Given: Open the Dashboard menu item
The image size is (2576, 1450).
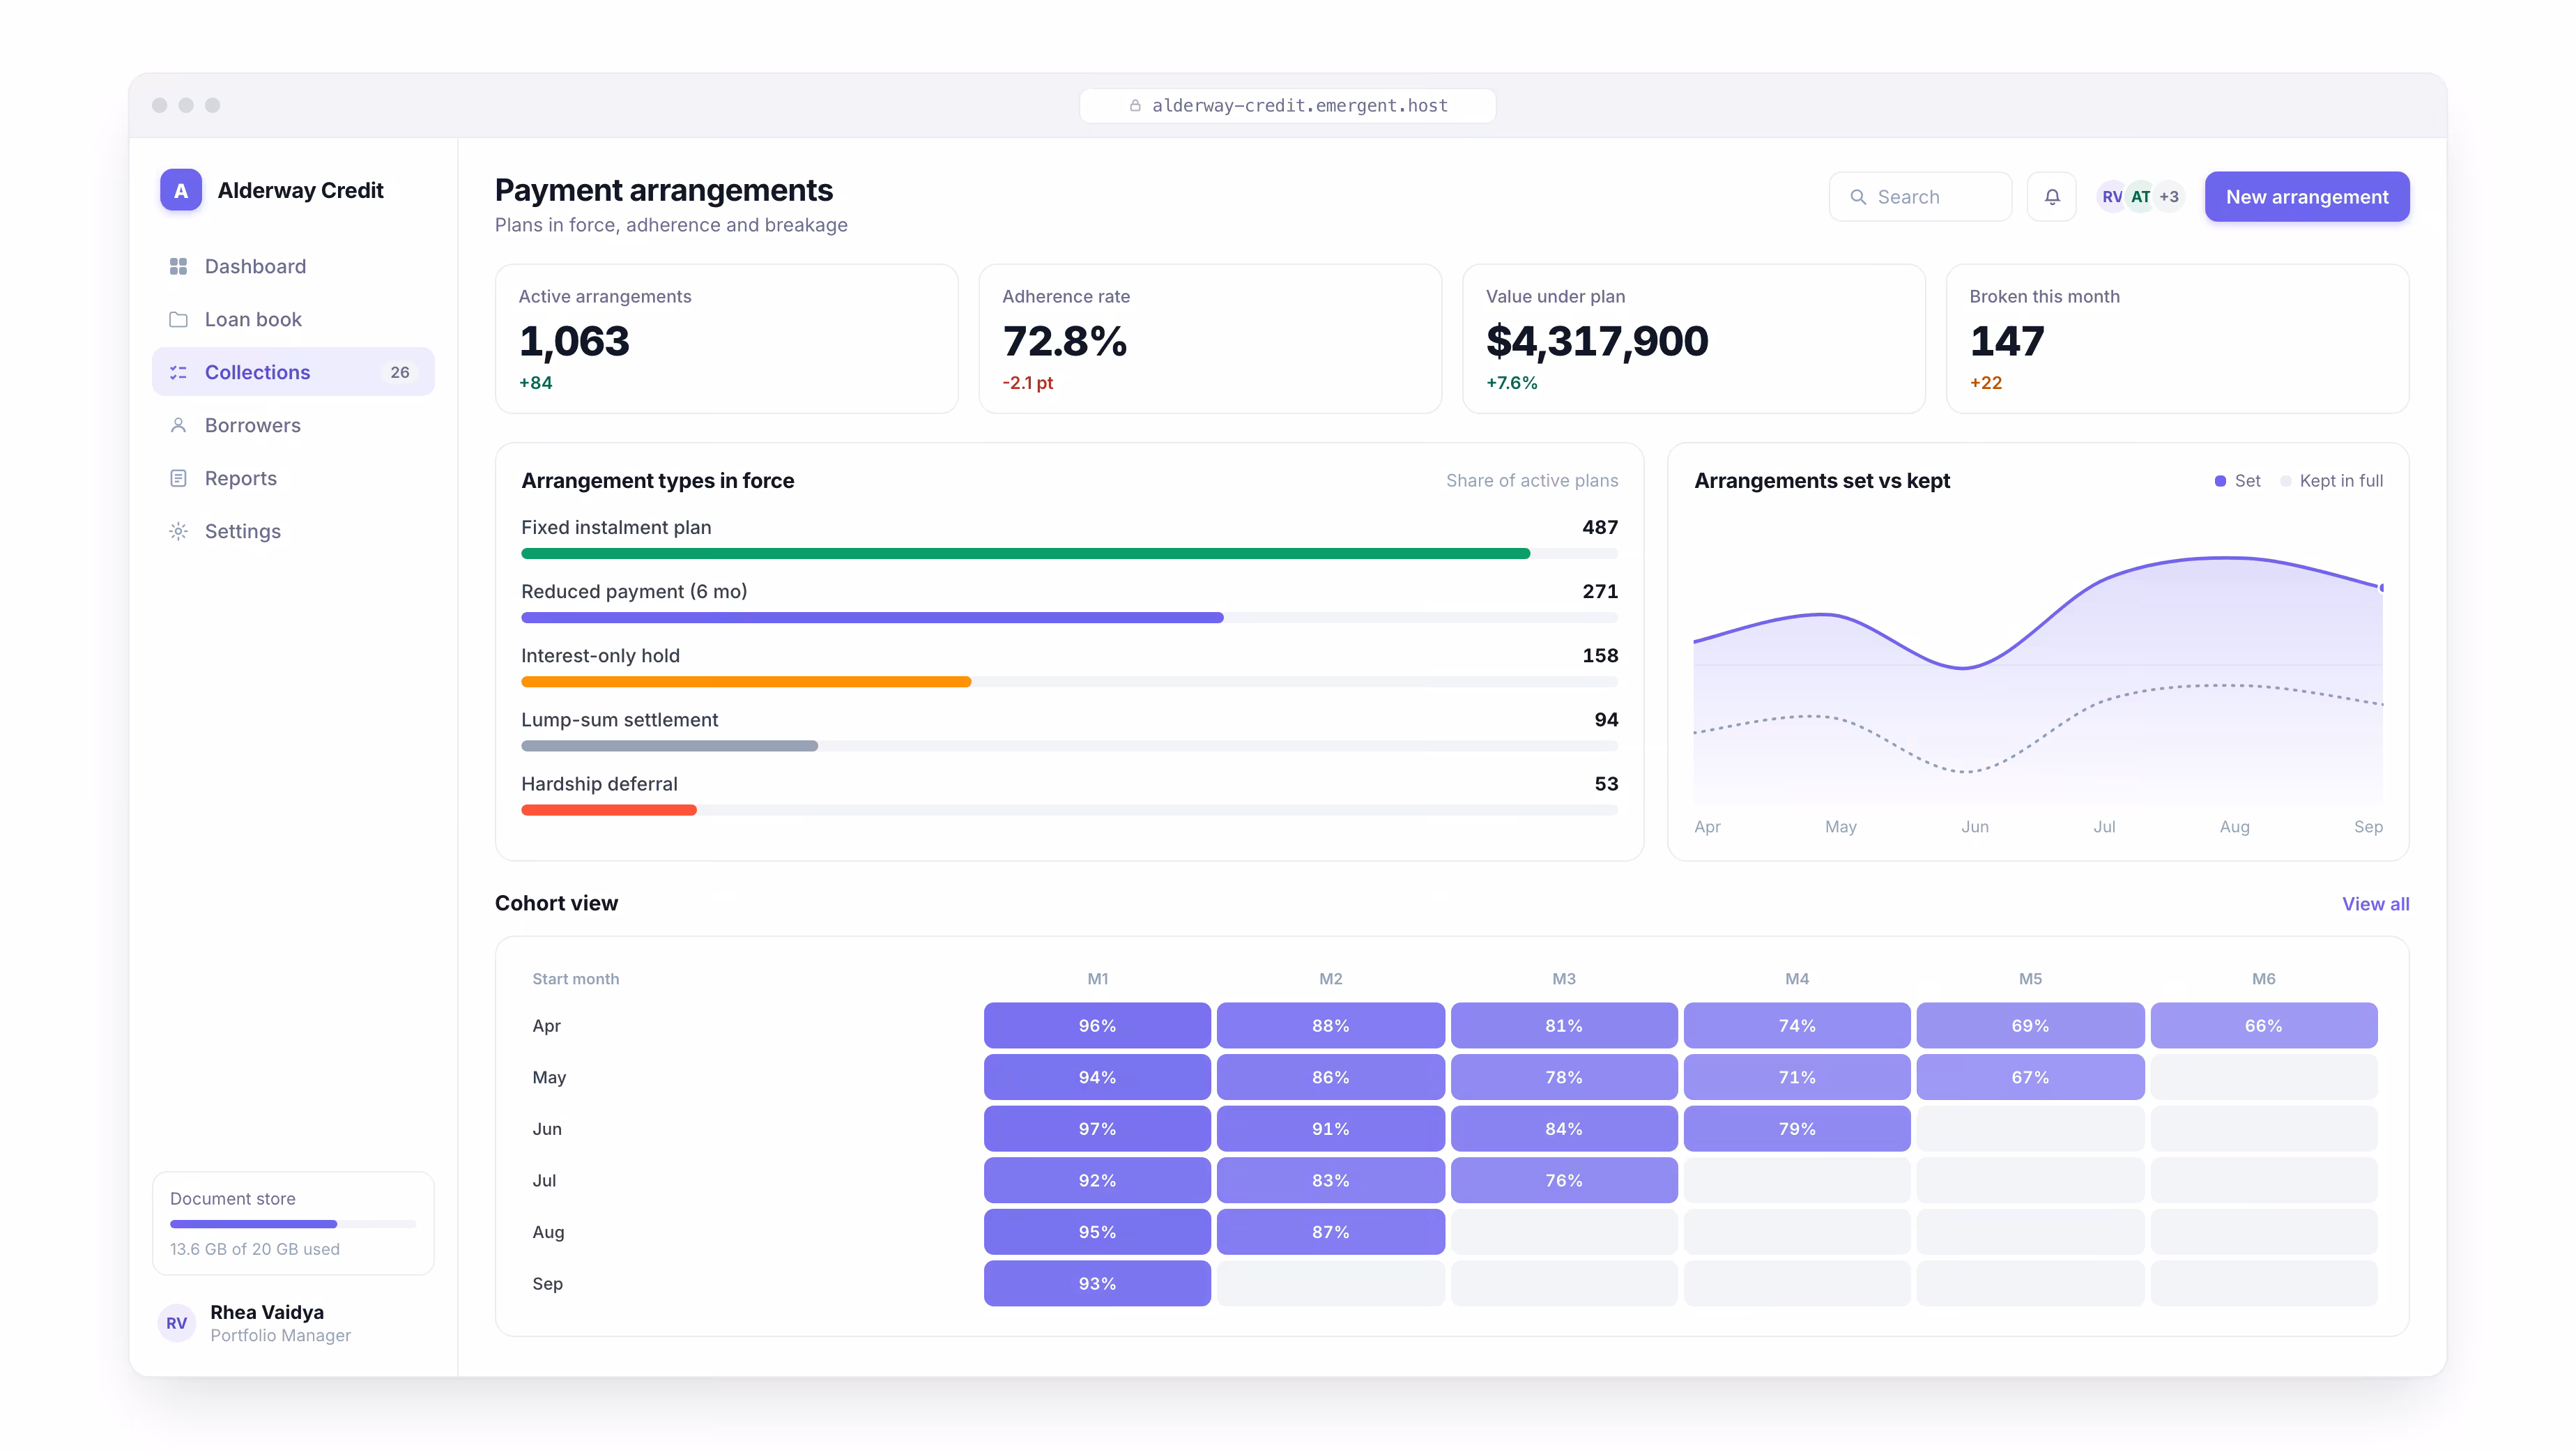Looking at the screenshot, I should [x=293, y=266].
